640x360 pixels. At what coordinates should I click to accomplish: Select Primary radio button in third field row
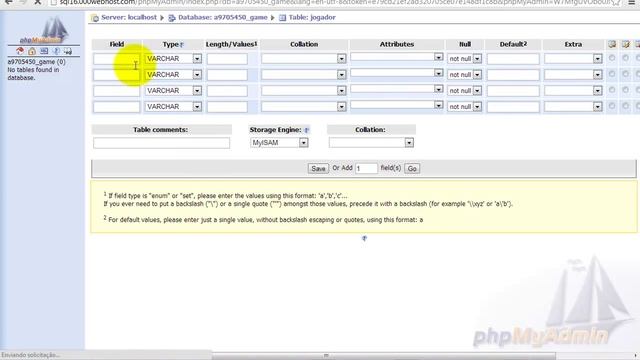coord(612,90)
